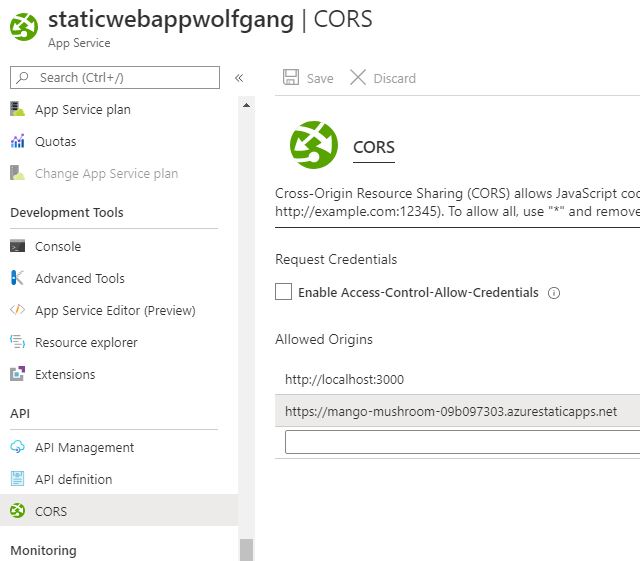Click the Request Credentials heading

[336, 259]
